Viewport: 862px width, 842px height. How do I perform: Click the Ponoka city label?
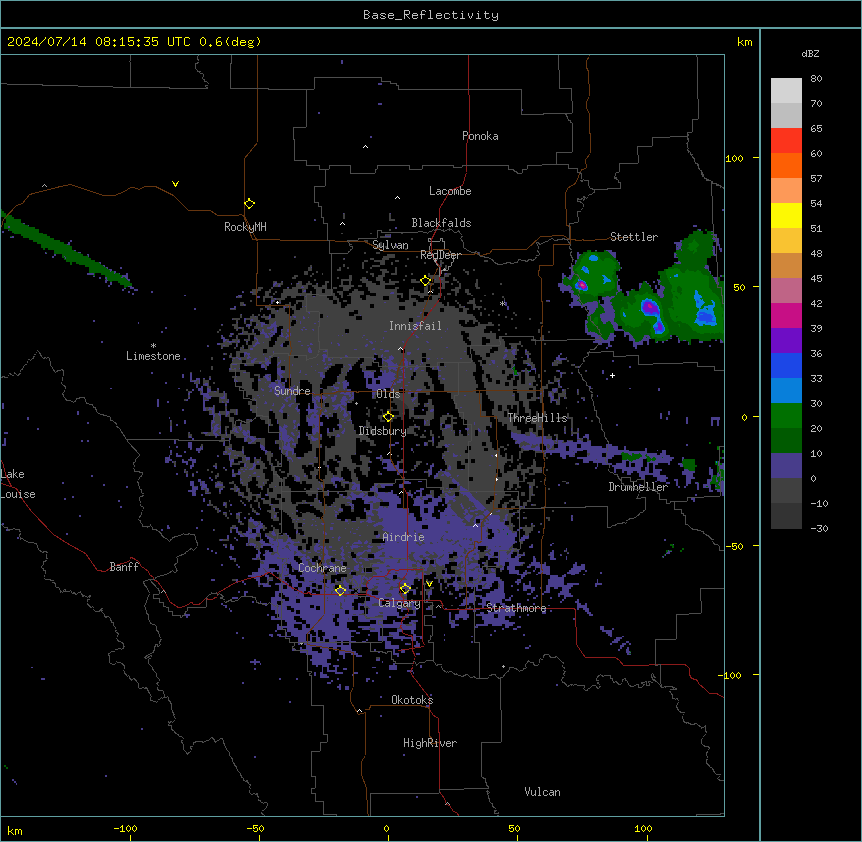pyautogui.click(x=480, y=136)
